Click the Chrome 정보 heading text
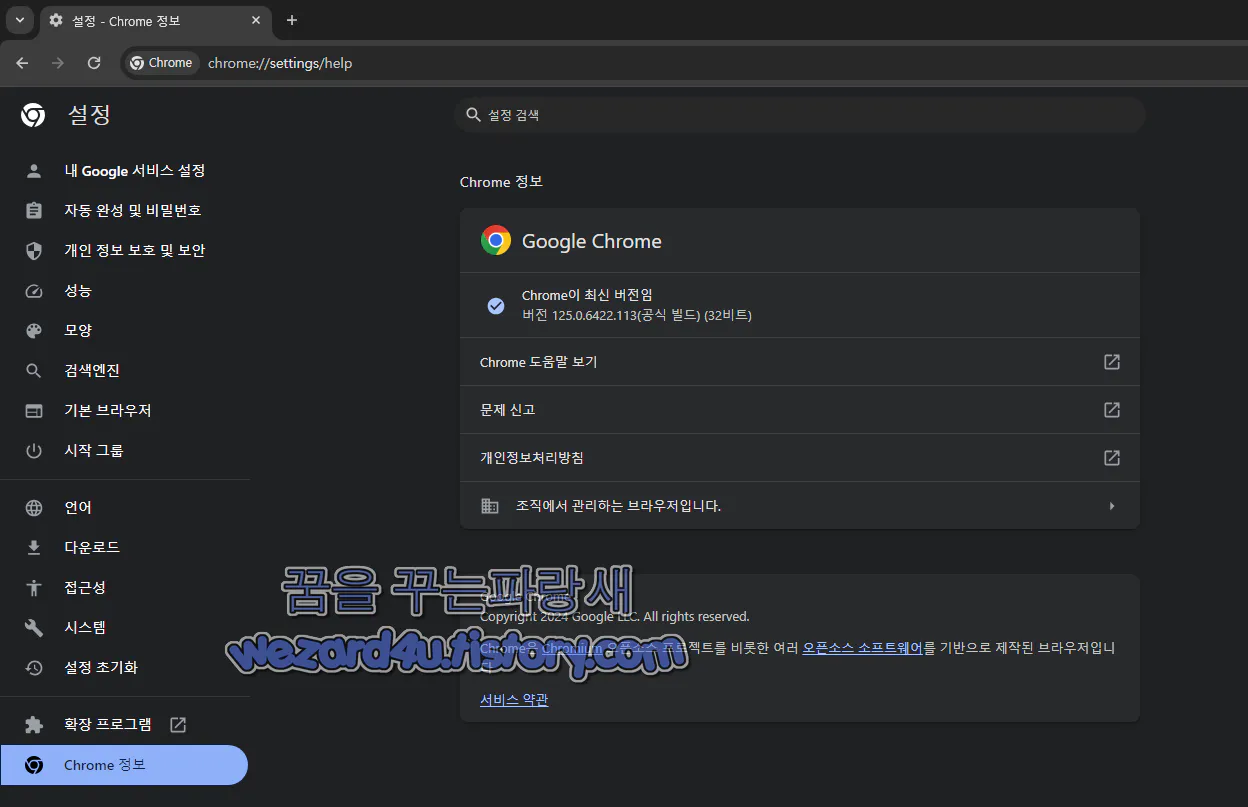Viewport: 1248px width, 807px height. 501,182
